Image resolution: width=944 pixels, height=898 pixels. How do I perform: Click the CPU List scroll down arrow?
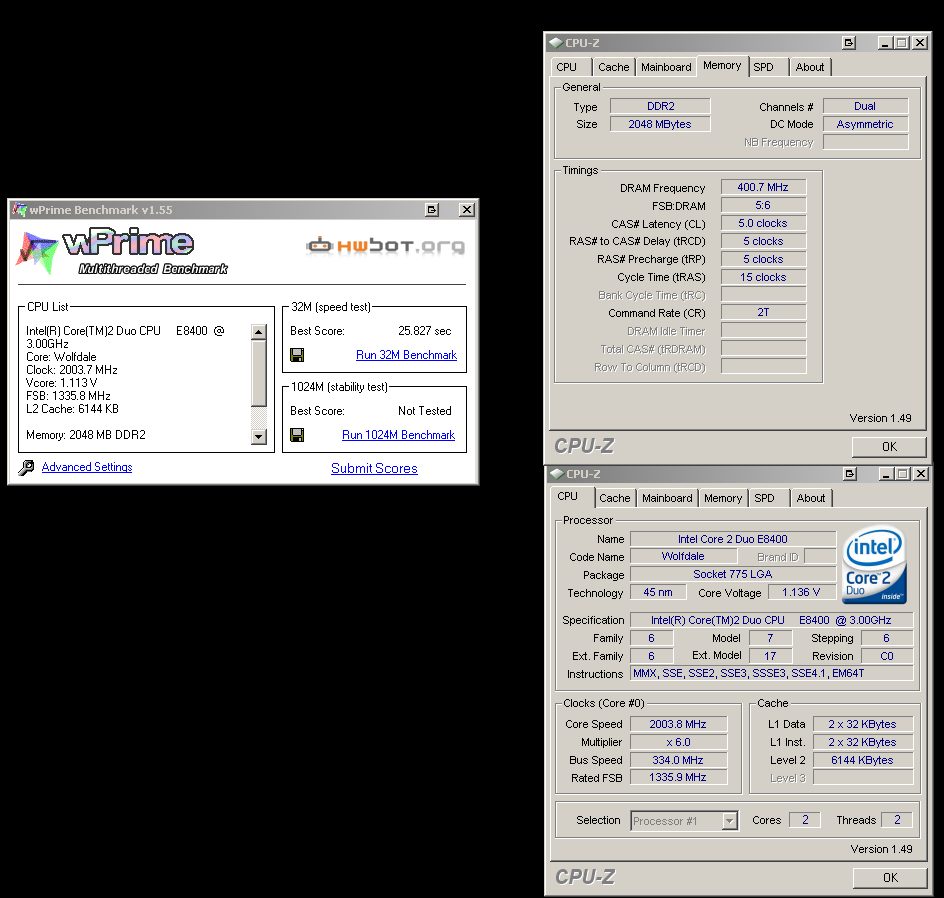pos(259,437)
